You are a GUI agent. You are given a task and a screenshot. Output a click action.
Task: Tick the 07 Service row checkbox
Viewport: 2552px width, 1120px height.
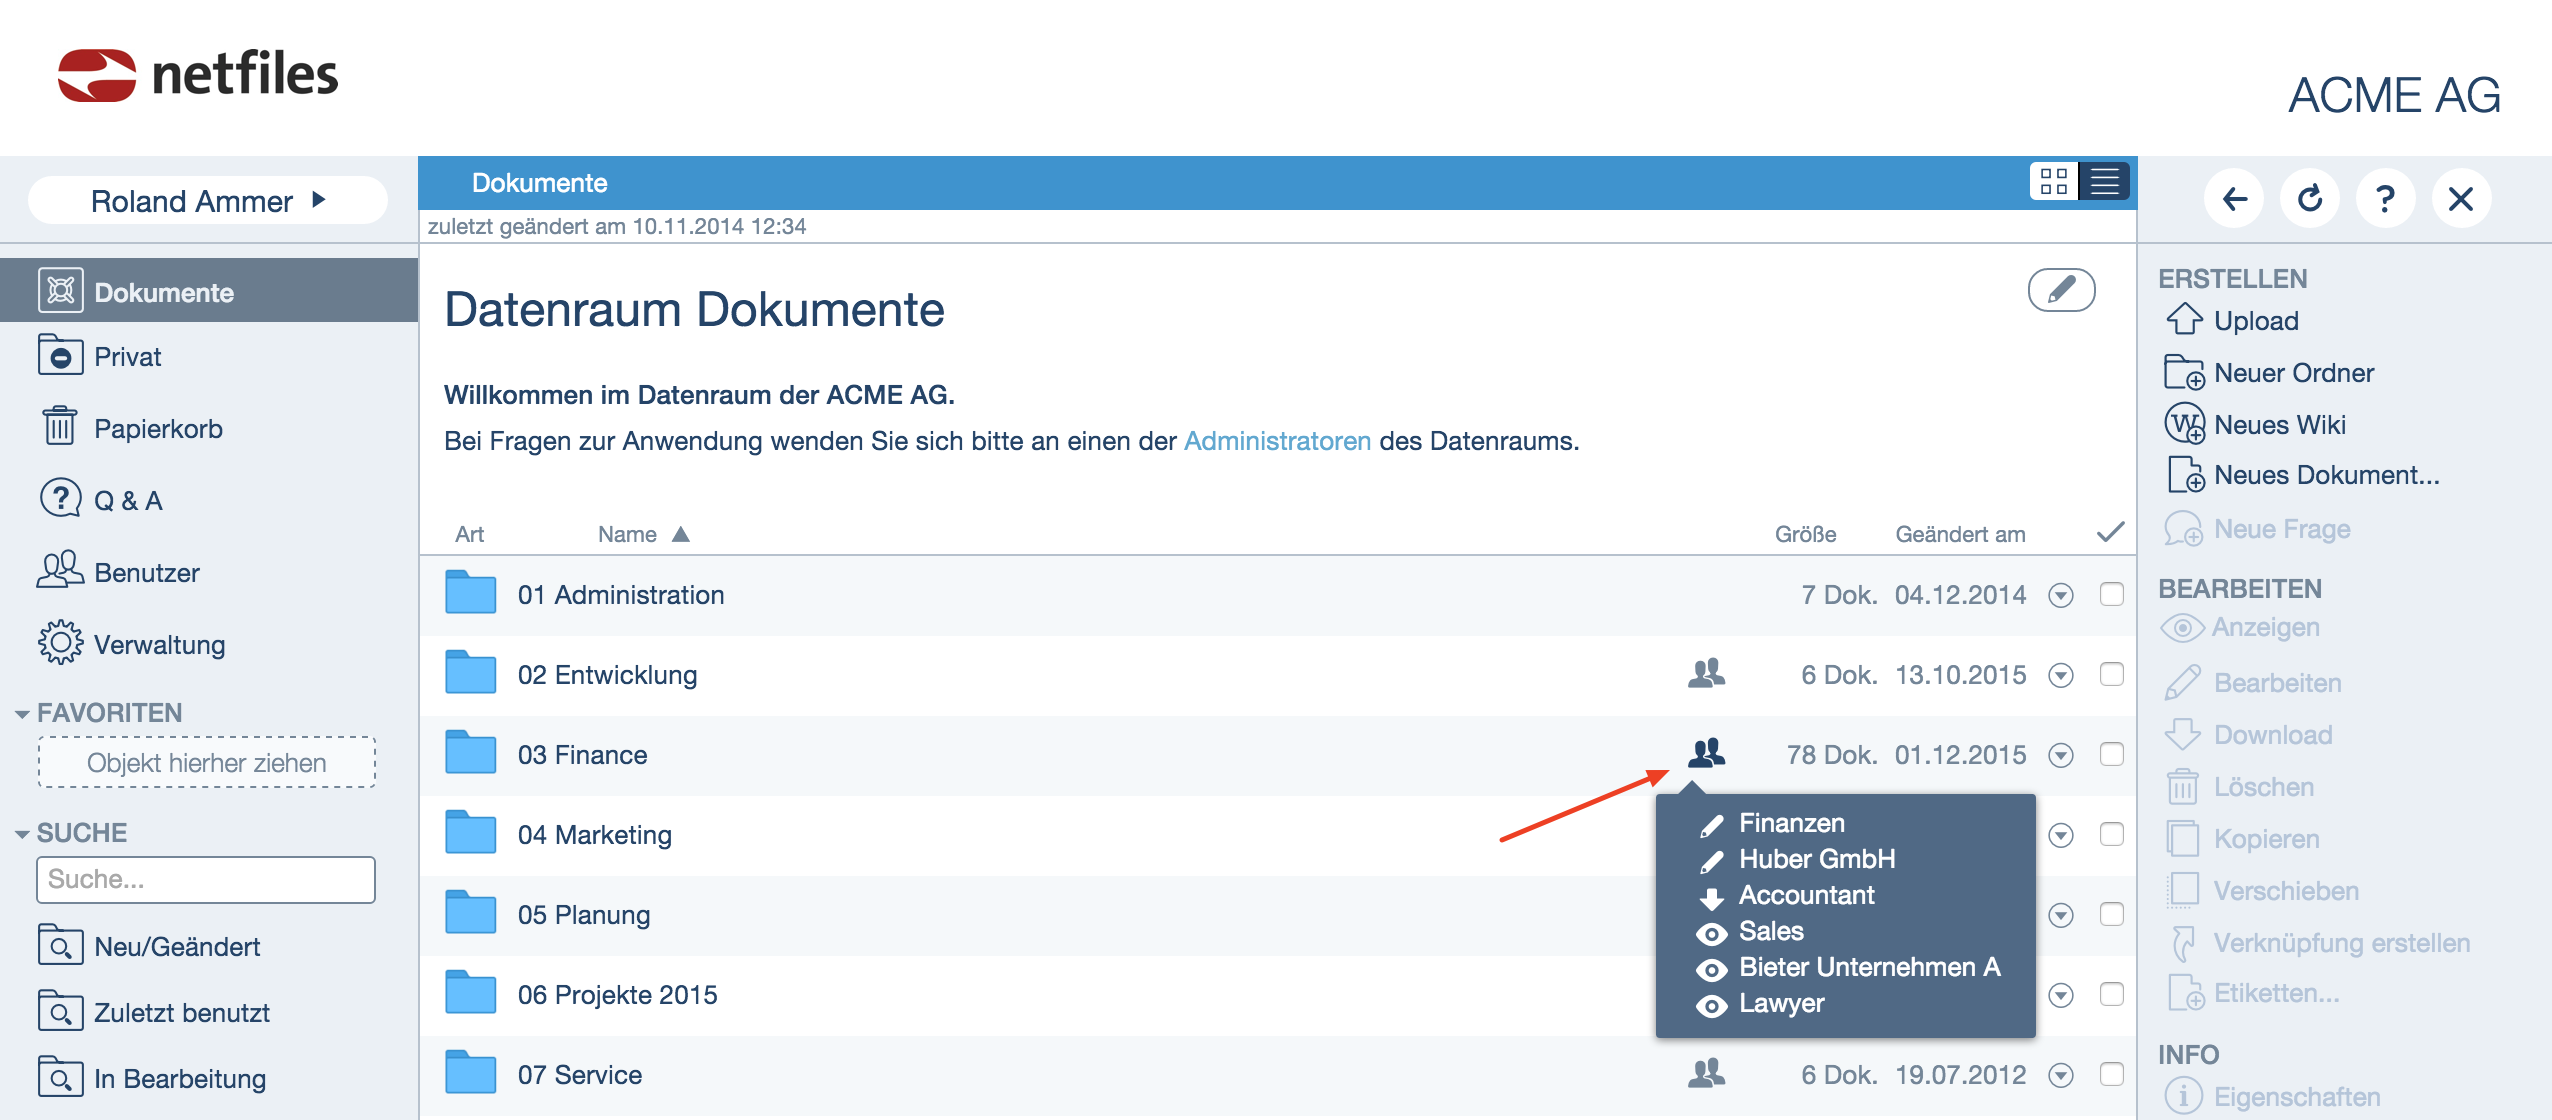[2111, 1074]
